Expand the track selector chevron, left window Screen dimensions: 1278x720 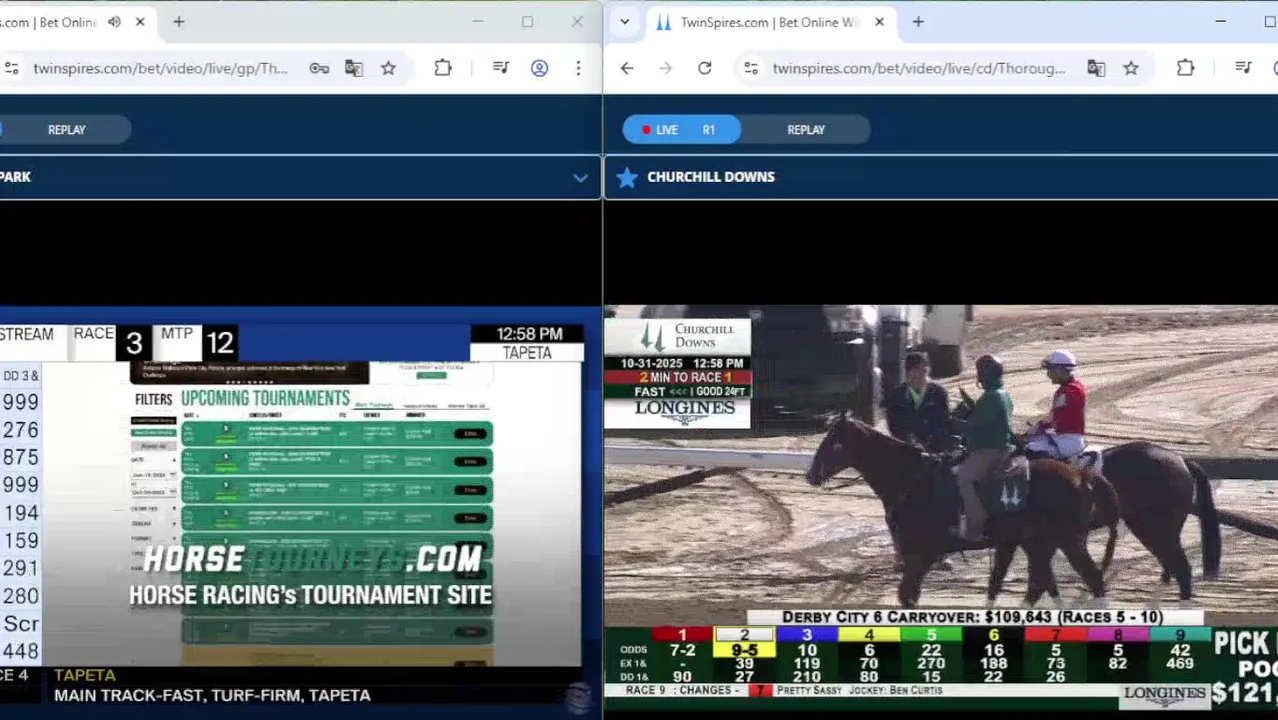point(580,178)
